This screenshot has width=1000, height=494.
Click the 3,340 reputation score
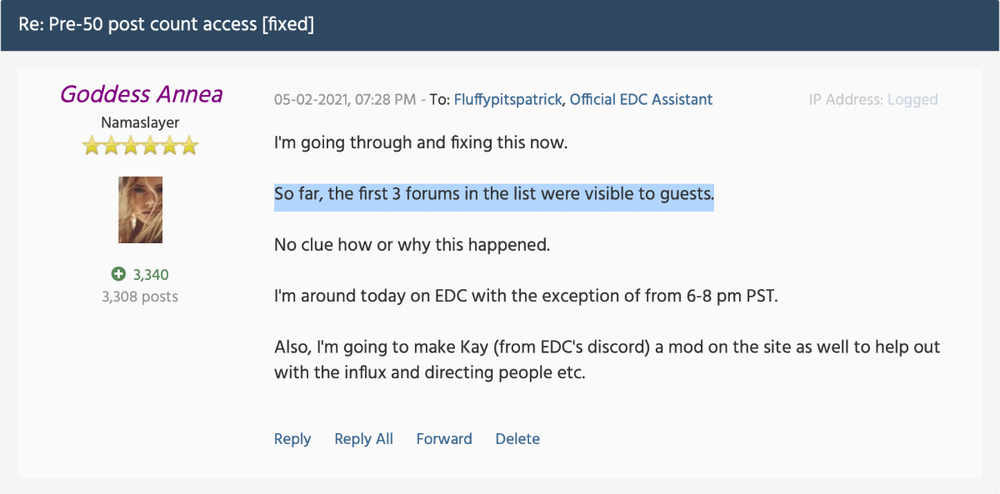tap(151, 275)
